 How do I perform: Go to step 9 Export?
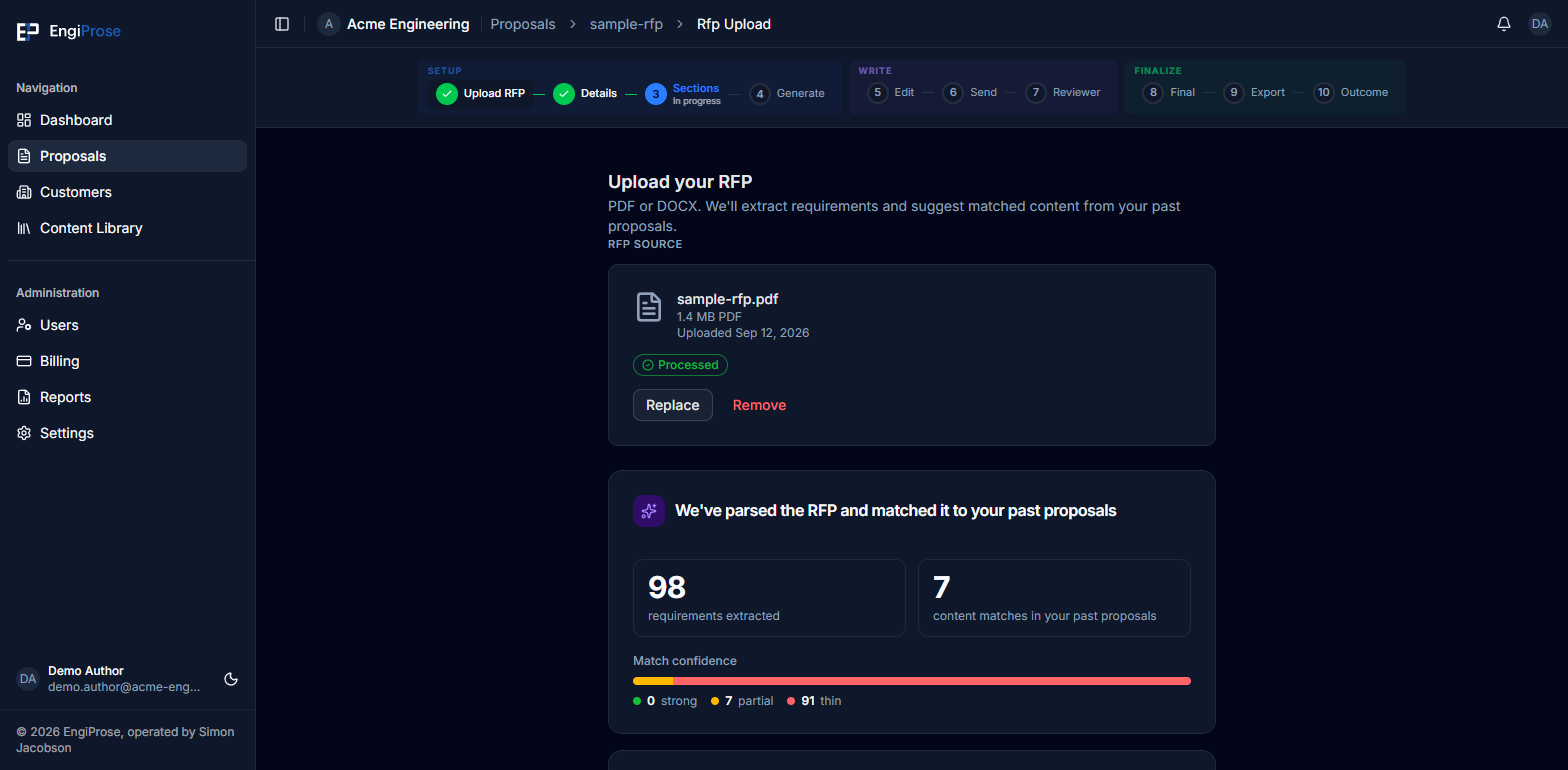click(1254, 93)
